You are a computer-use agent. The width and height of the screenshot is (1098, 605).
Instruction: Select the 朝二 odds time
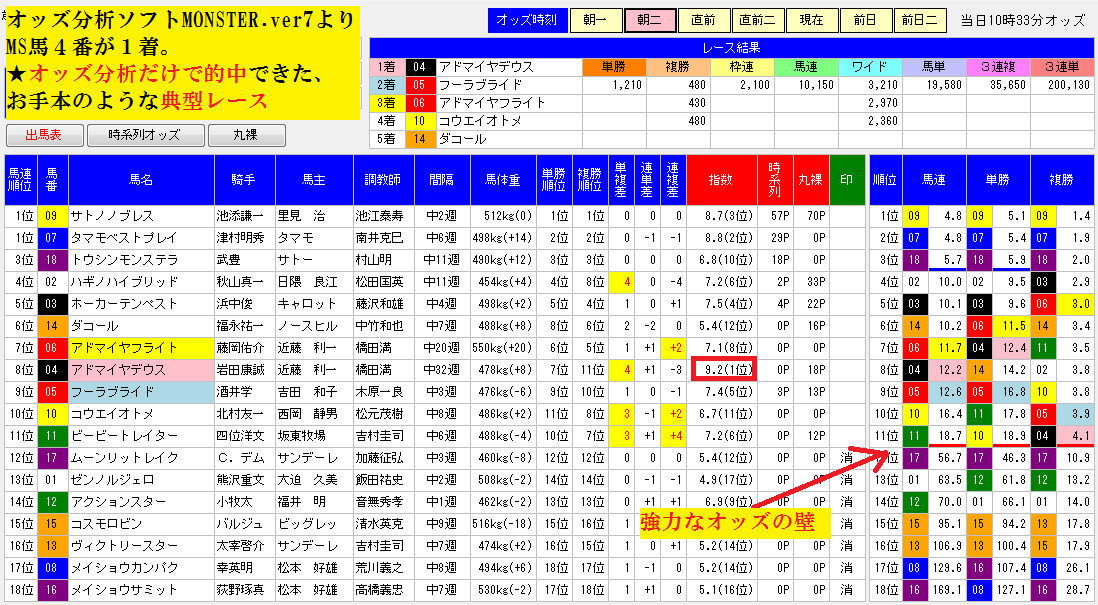[650, 20]
